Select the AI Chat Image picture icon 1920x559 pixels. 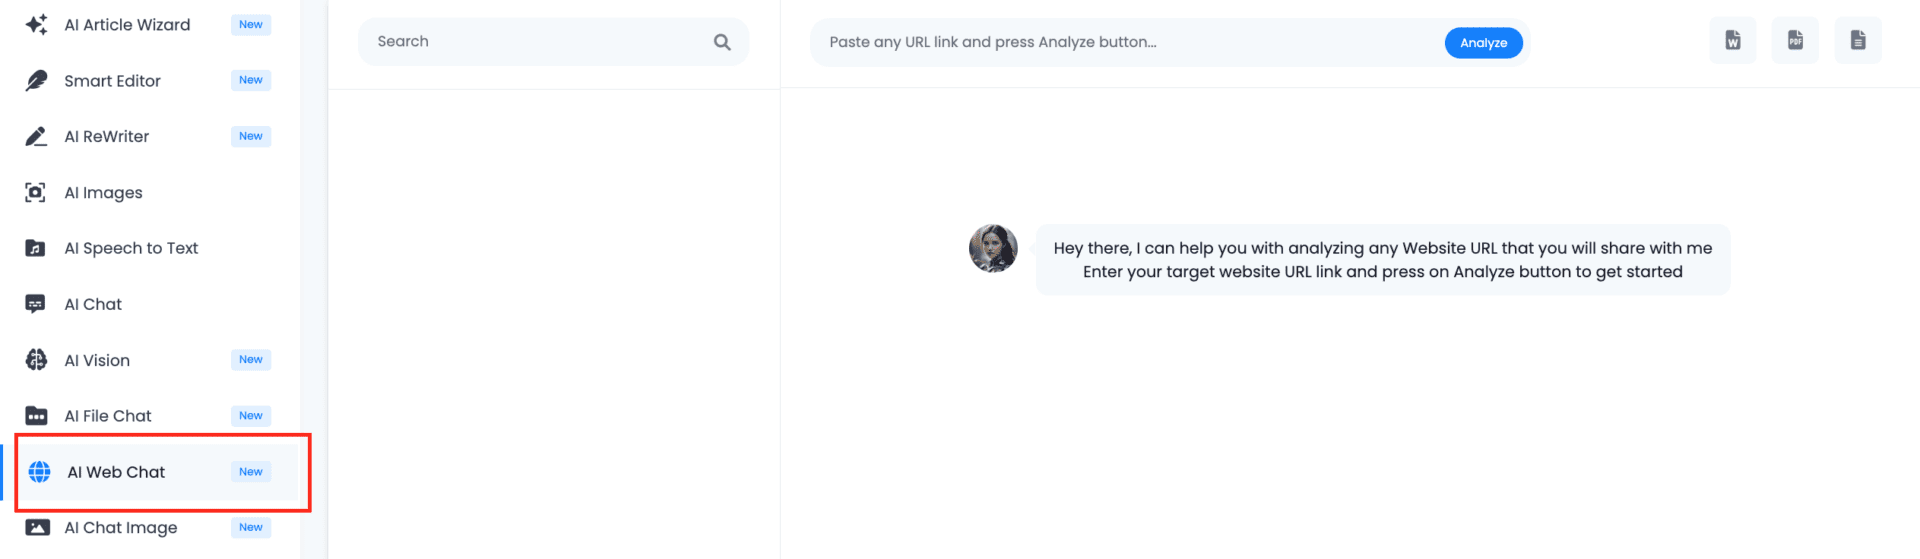coord(37,527)
